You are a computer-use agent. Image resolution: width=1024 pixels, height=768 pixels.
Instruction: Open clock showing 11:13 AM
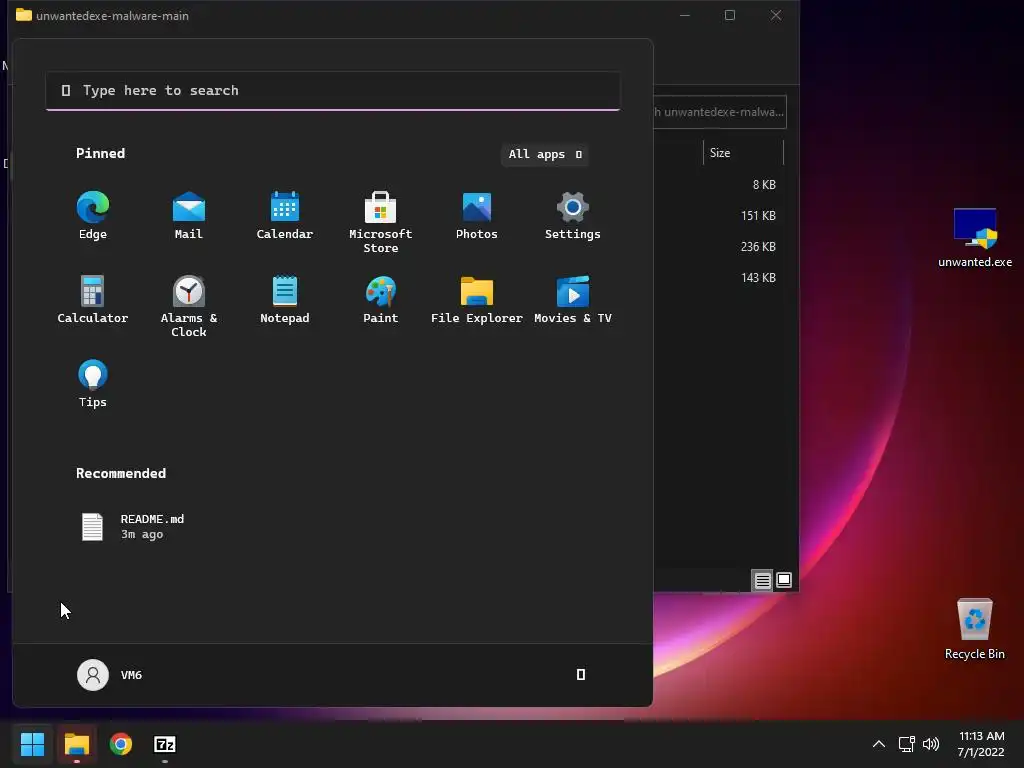point(981,744)
